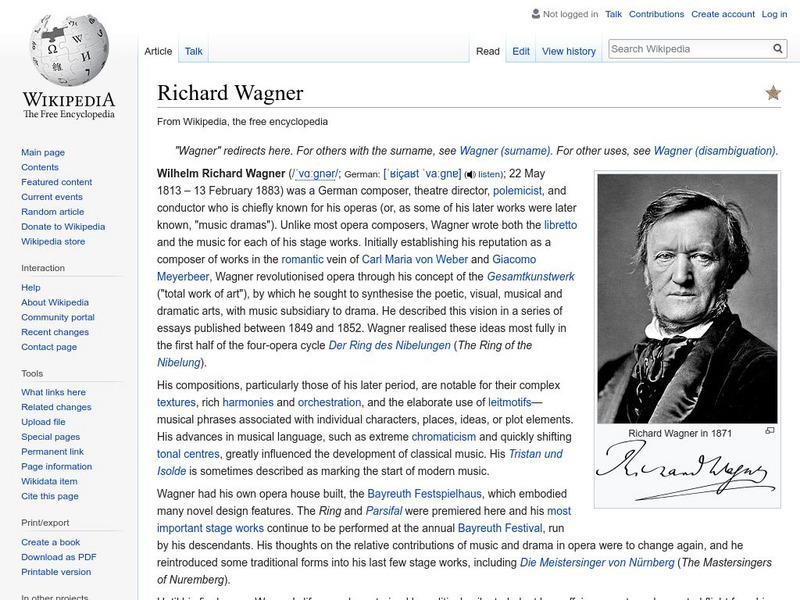Image resolution: width=800 pixels, height=600 pixels.
Task: Follow the Wagner (surname) link
Action: pos(505,151)
